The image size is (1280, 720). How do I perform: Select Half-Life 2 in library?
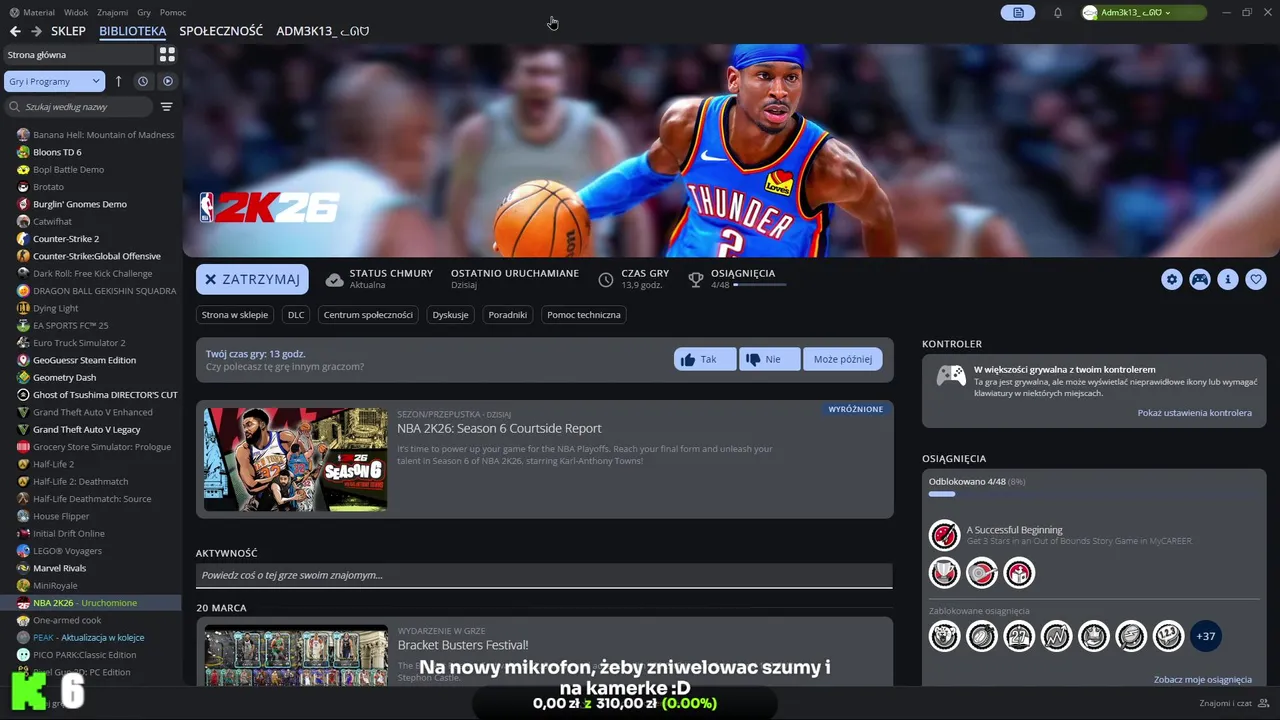tap(53, 464)
